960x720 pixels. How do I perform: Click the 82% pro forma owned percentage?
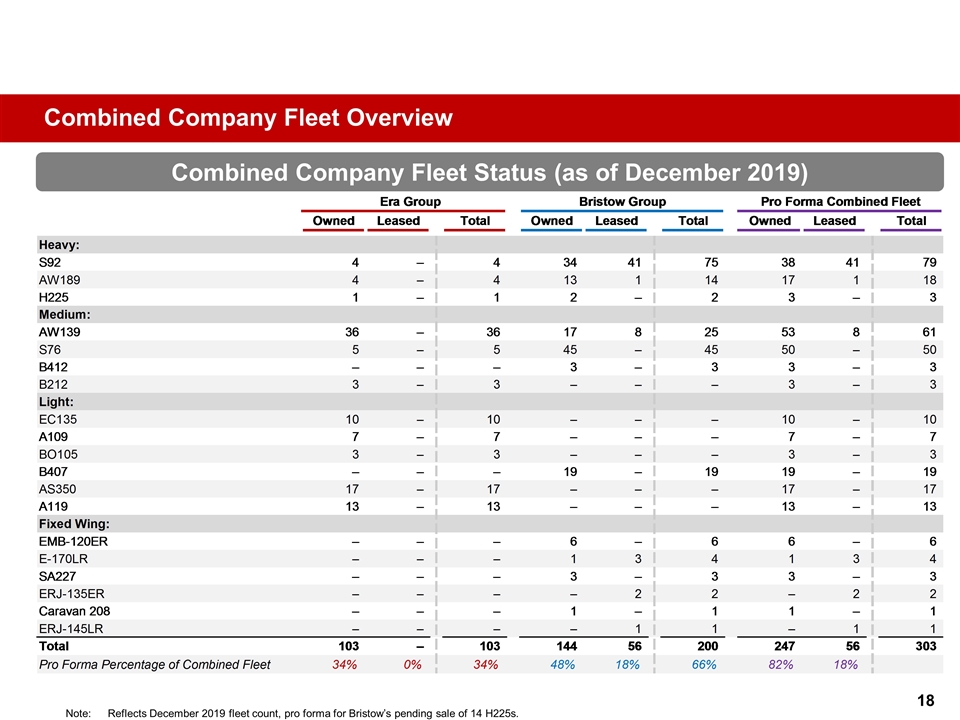pyautogui.click(x=770, y=665)
